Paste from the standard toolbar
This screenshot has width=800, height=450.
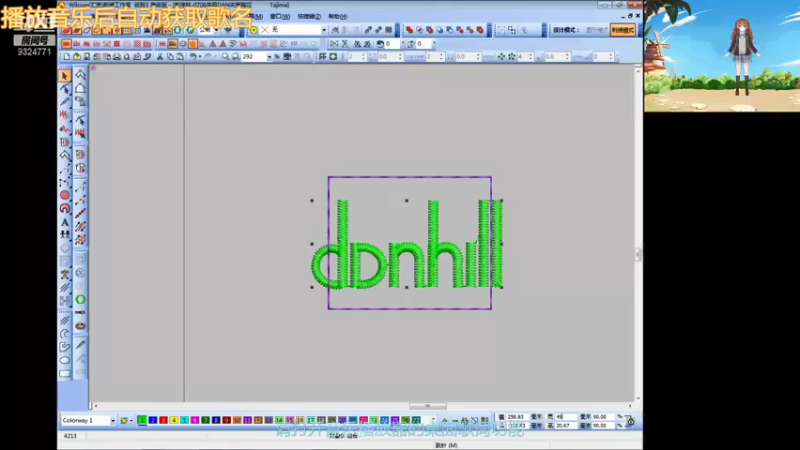[x=180, y=57]
